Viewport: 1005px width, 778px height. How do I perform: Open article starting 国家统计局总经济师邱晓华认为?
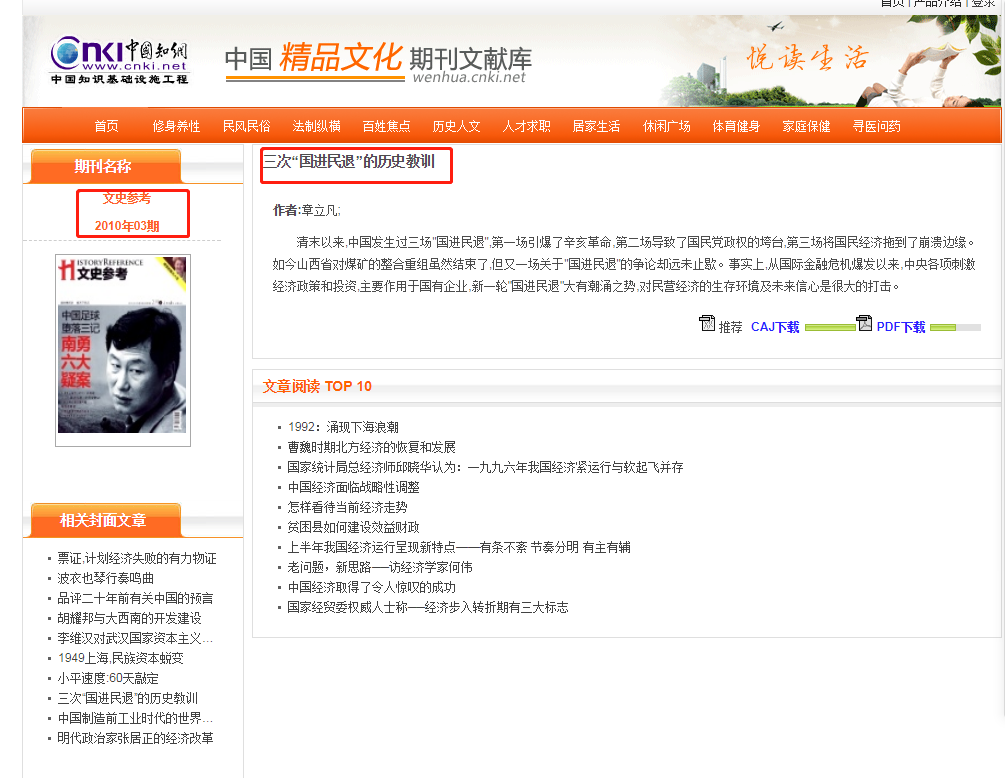[x=485, y=467]
